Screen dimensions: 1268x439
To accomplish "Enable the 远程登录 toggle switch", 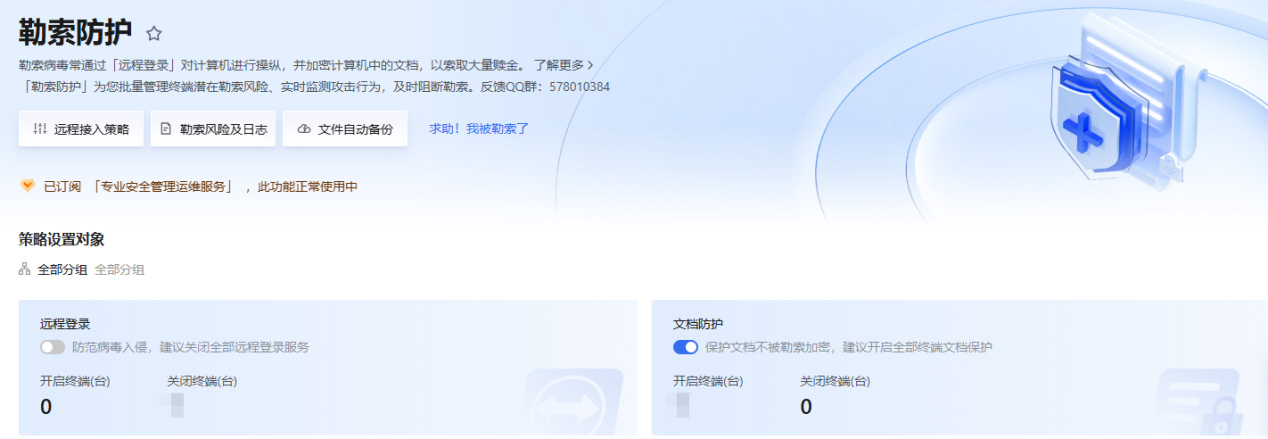I will [x=52, y=347].
